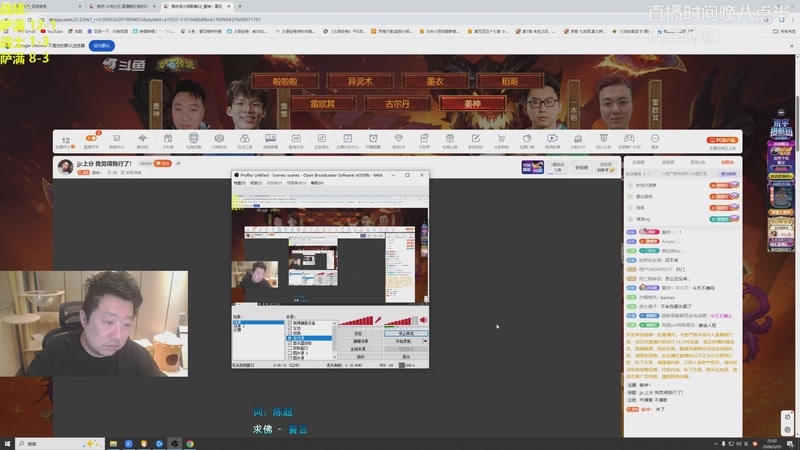Click the blue 设为默认 button in Chrome infobar

pyautogui.click(x=102, y=45)
